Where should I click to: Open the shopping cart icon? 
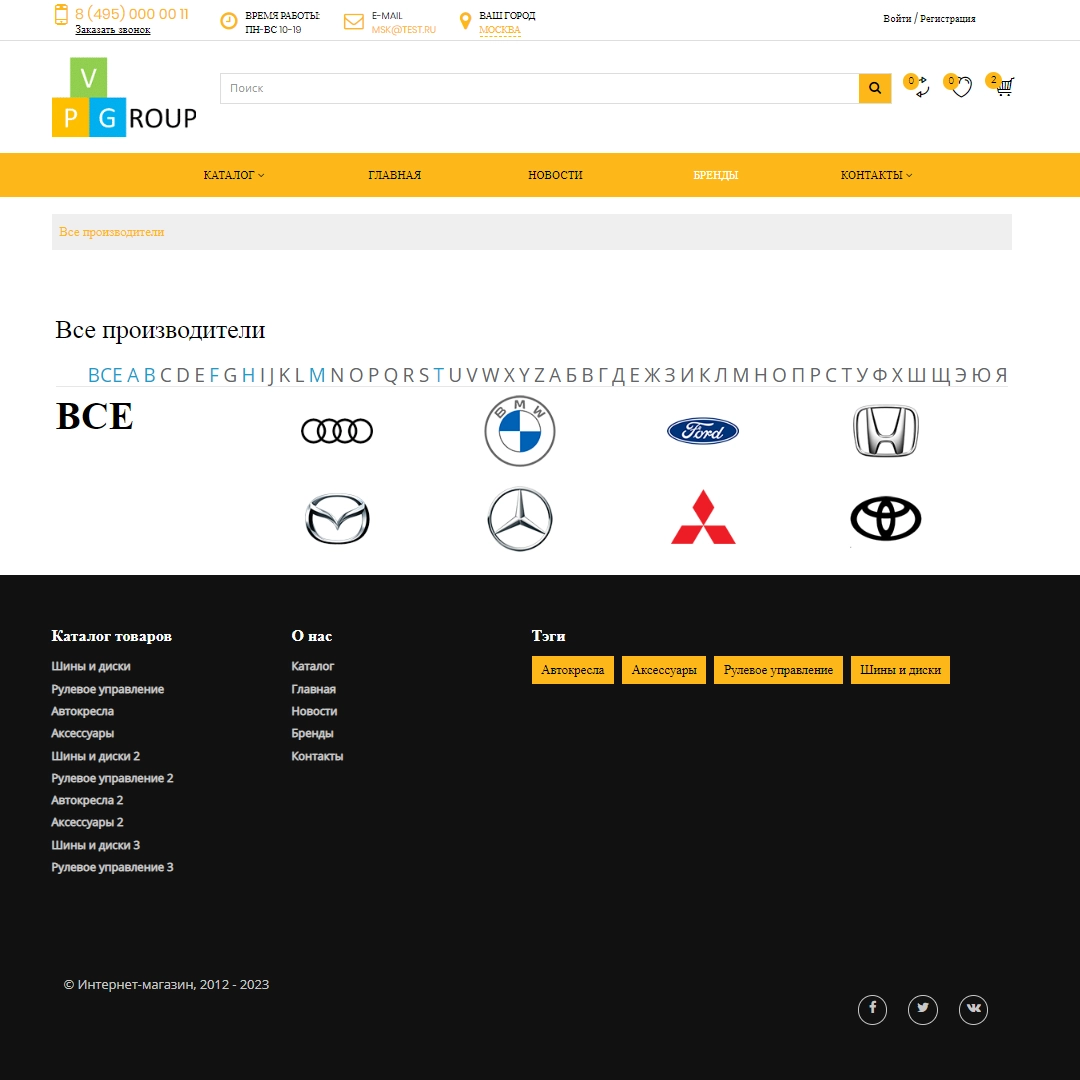(1003, 88)
